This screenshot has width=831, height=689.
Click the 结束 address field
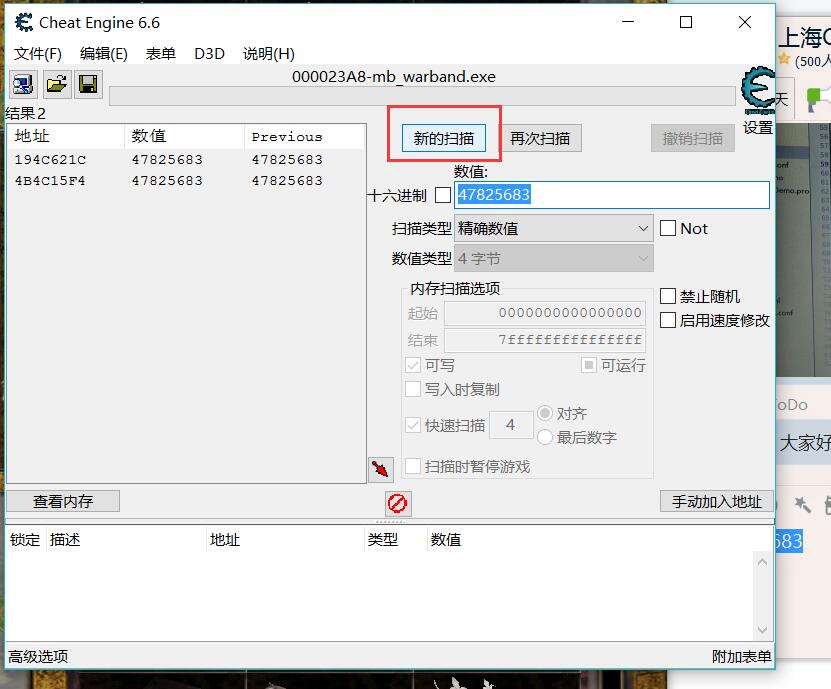click(545, 340)
